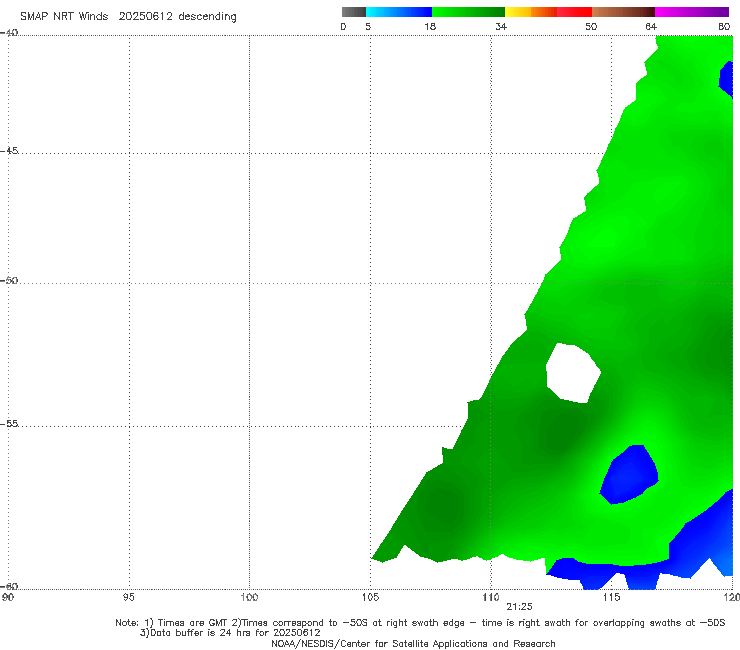740x650 pixels.
Task: Click the color bar label "34"
Action: 501,26
